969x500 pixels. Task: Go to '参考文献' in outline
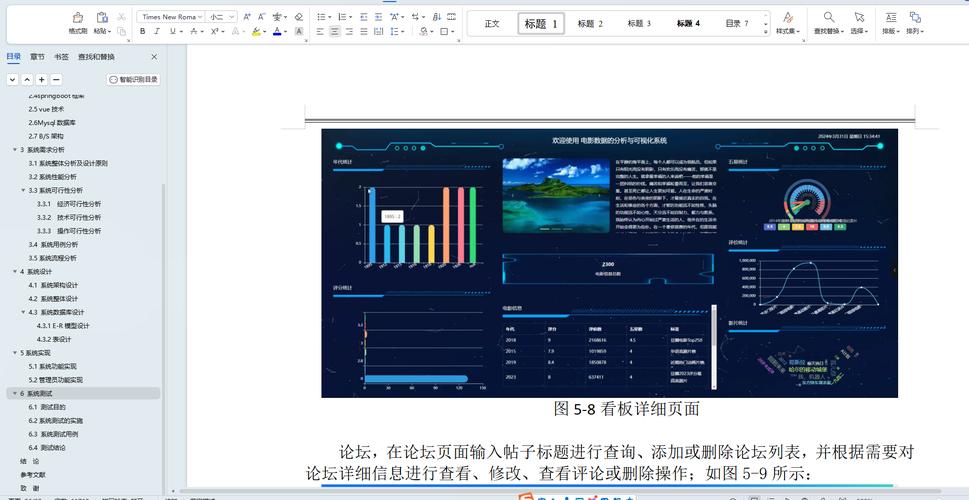pos(33,475)
